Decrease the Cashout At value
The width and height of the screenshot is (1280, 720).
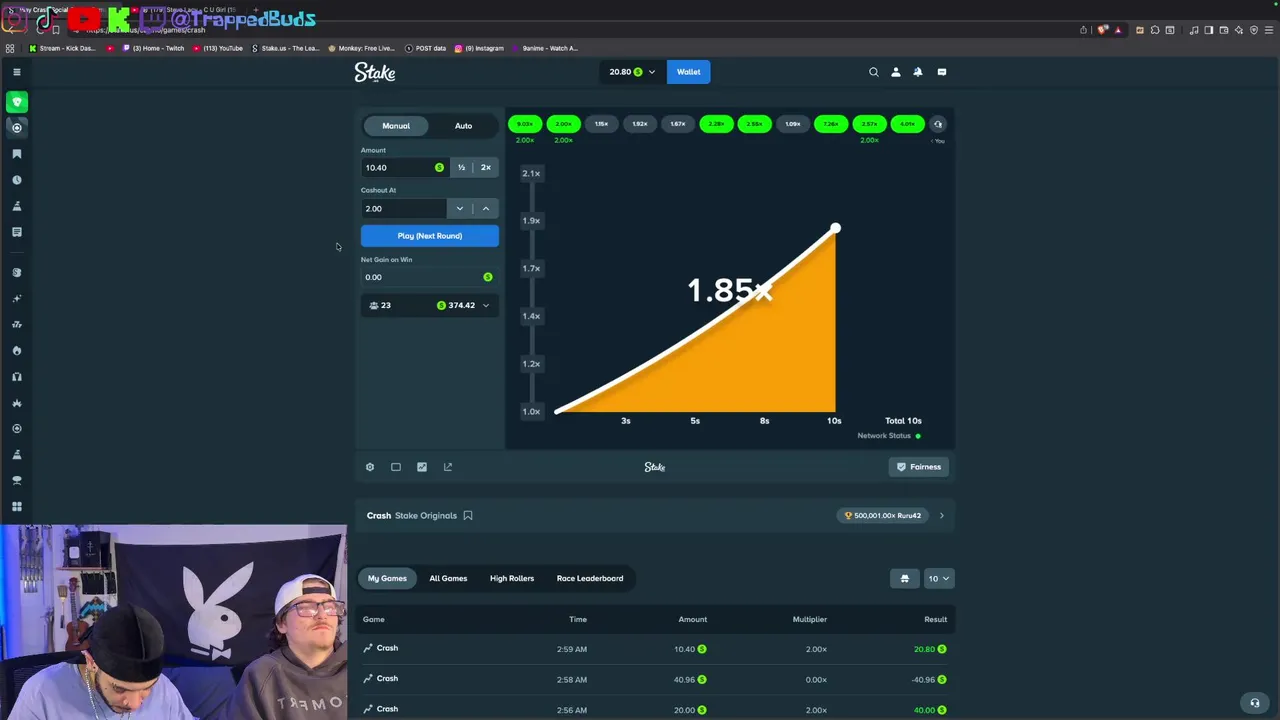460,209
